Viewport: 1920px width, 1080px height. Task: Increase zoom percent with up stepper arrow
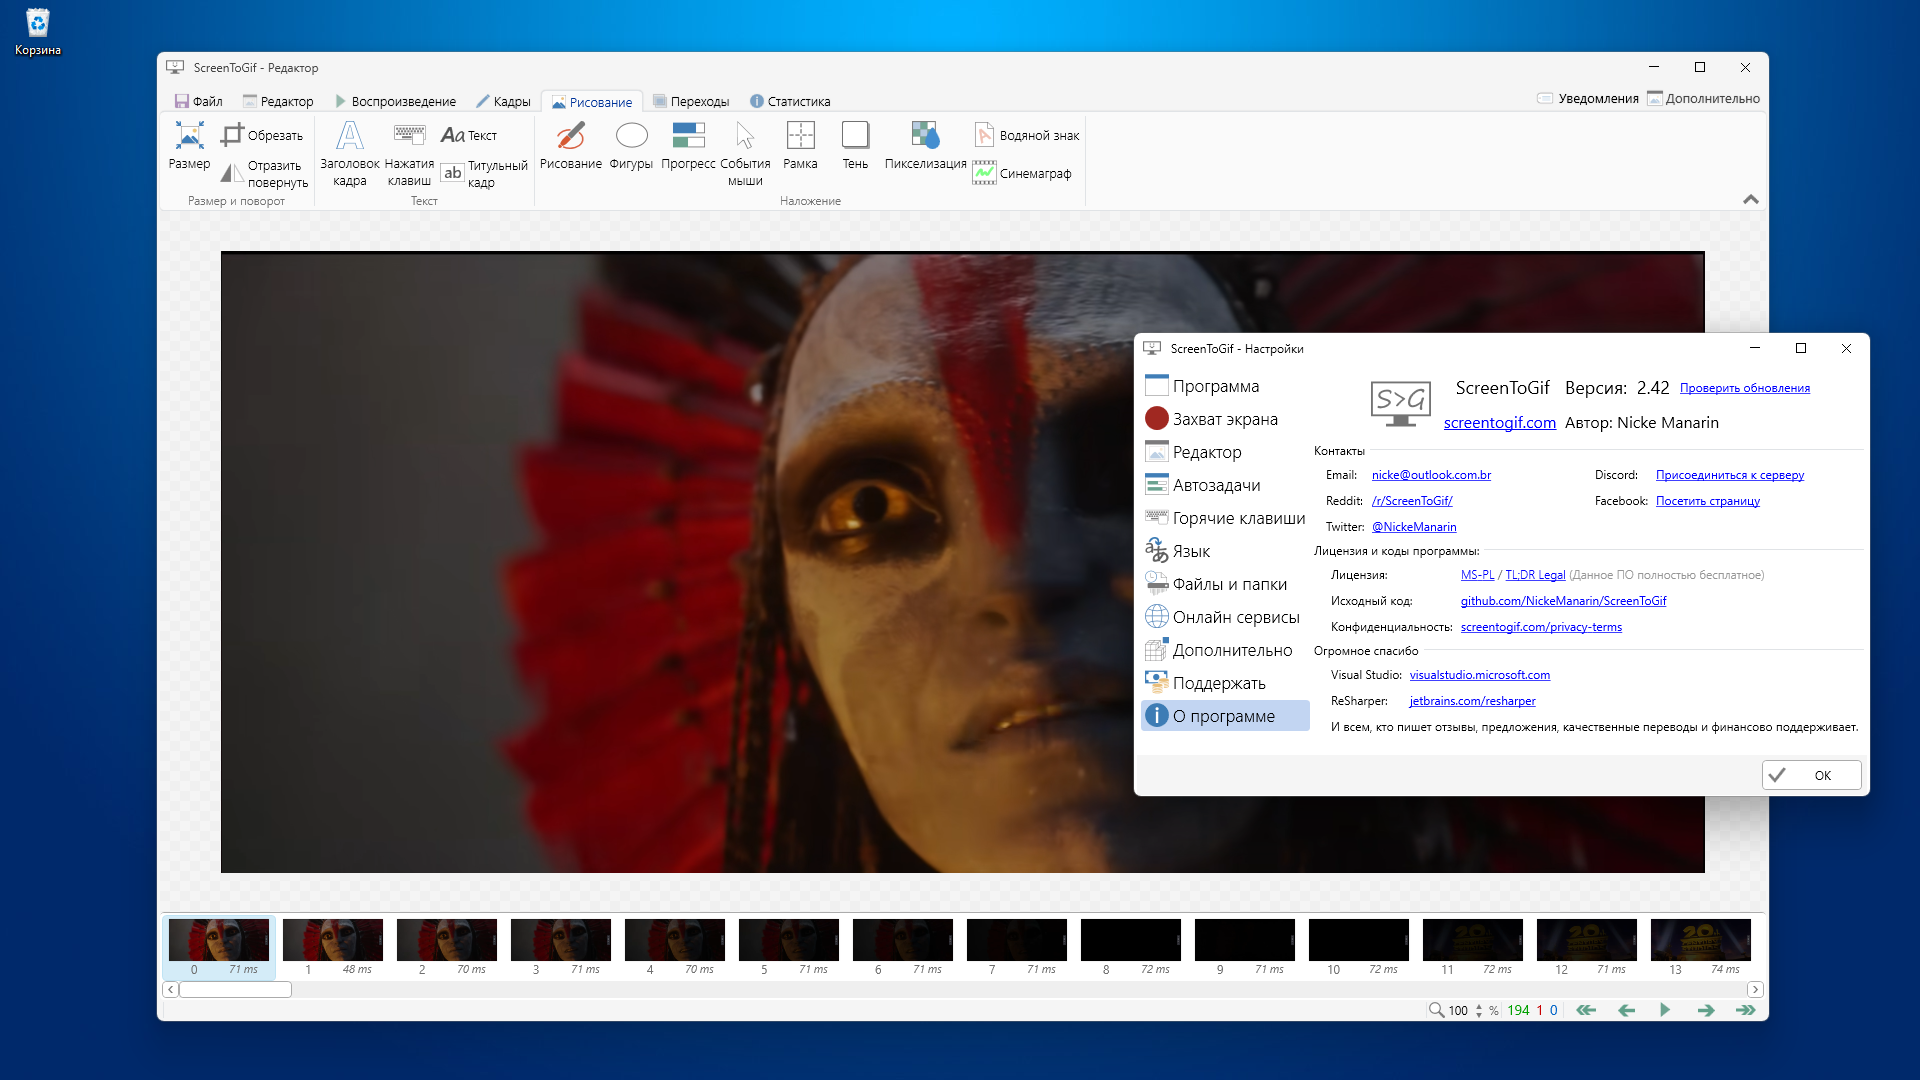(x=1479, y=1005)
